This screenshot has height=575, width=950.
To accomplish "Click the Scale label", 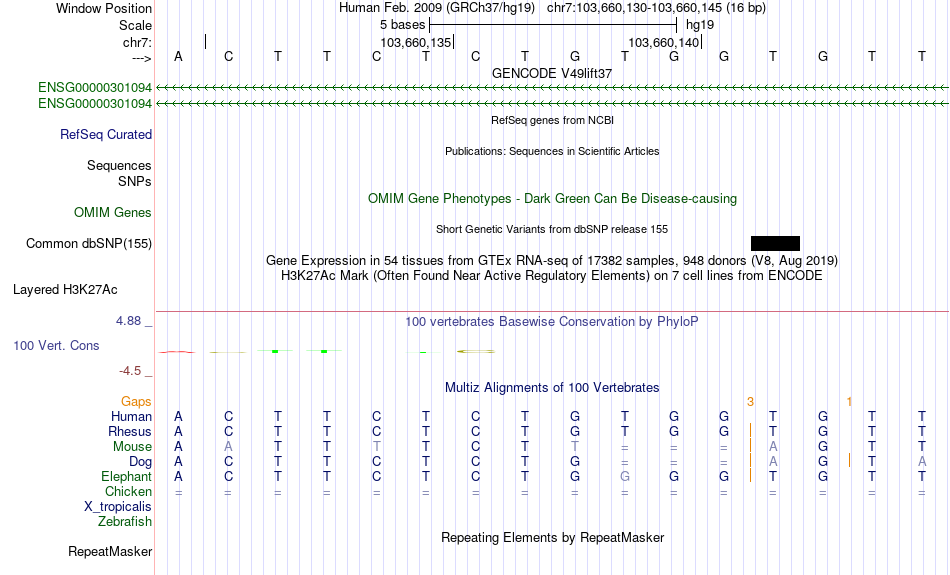I will (x=135, y=25).
